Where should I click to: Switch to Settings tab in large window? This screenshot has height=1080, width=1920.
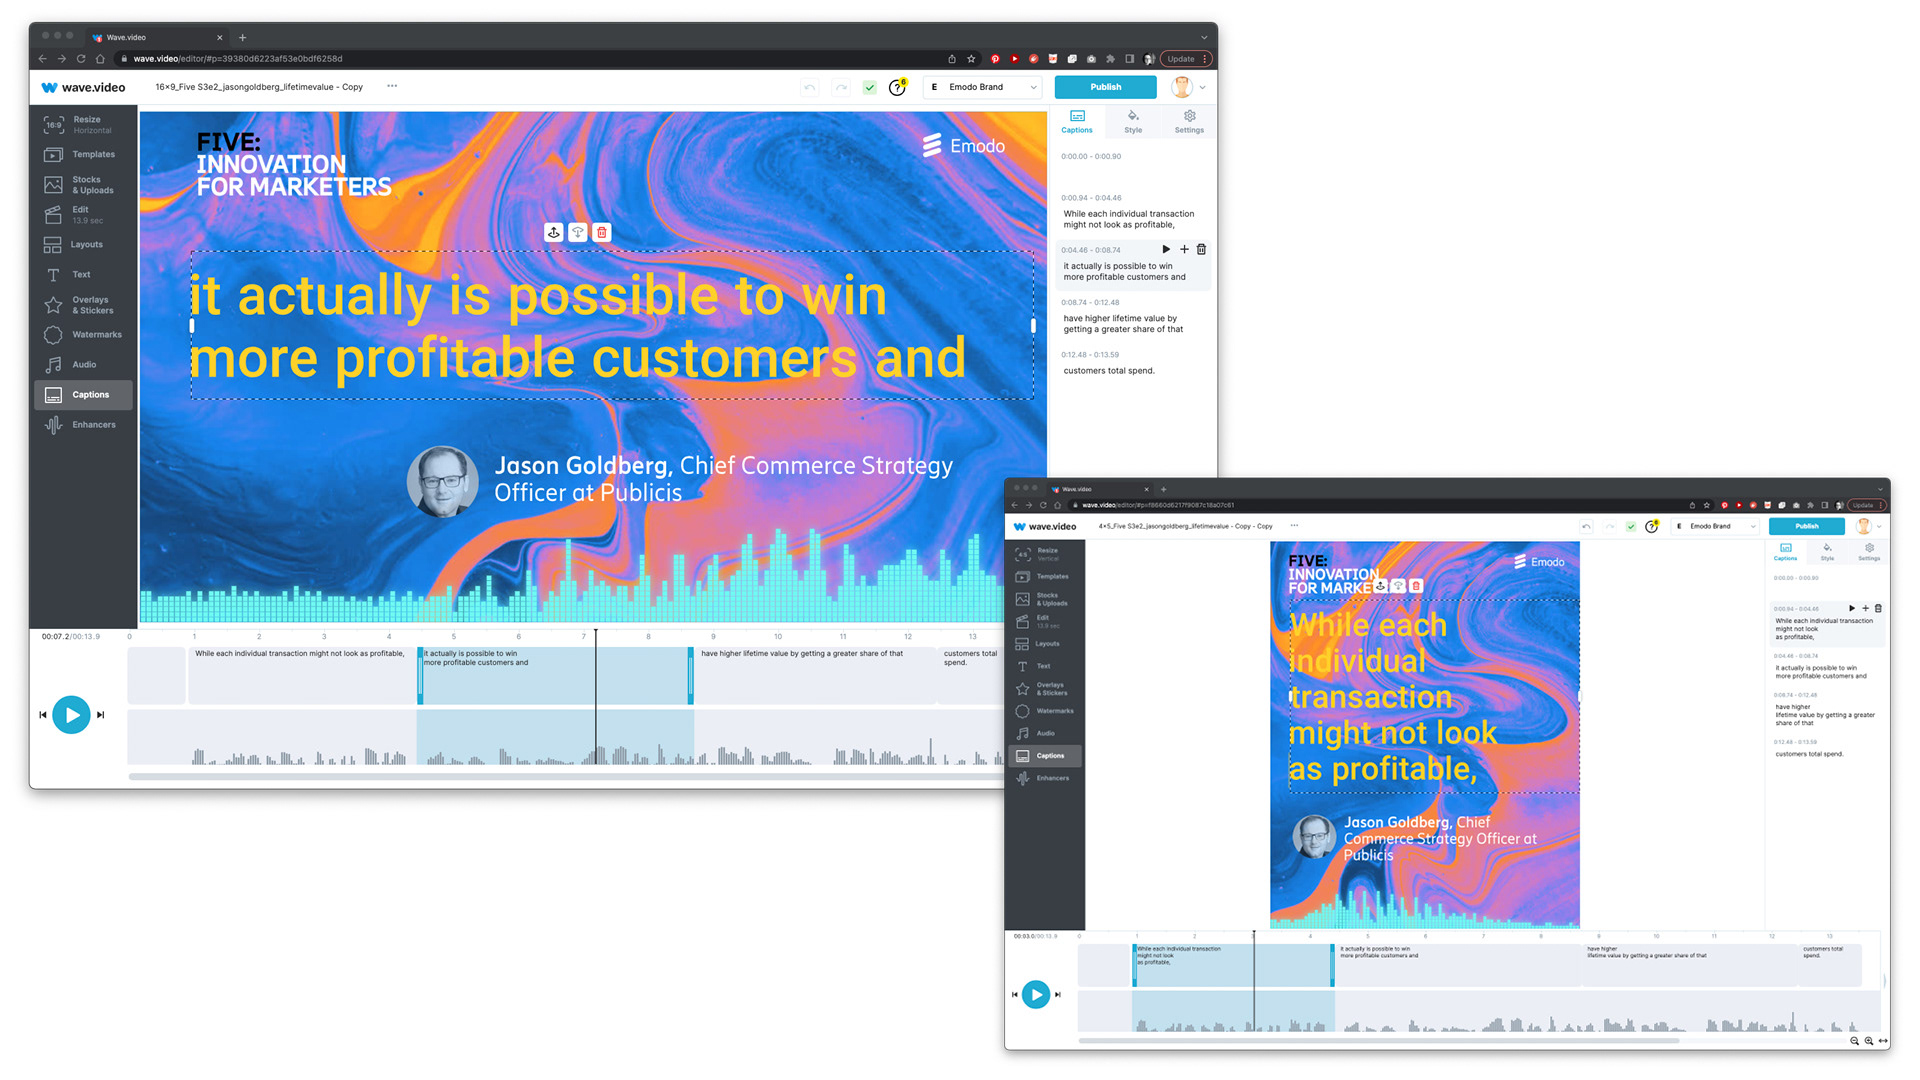click(x=1189, y=121)
